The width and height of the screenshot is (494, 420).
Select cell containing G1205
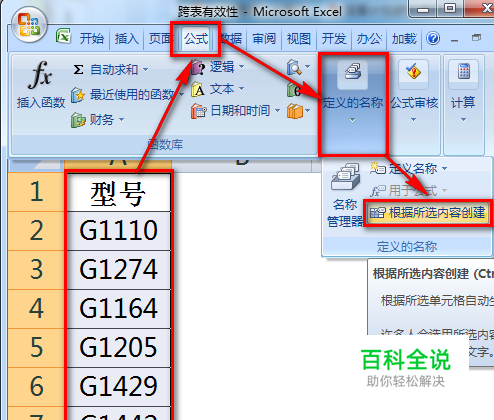pyautogui.click(x=118, y=348)
